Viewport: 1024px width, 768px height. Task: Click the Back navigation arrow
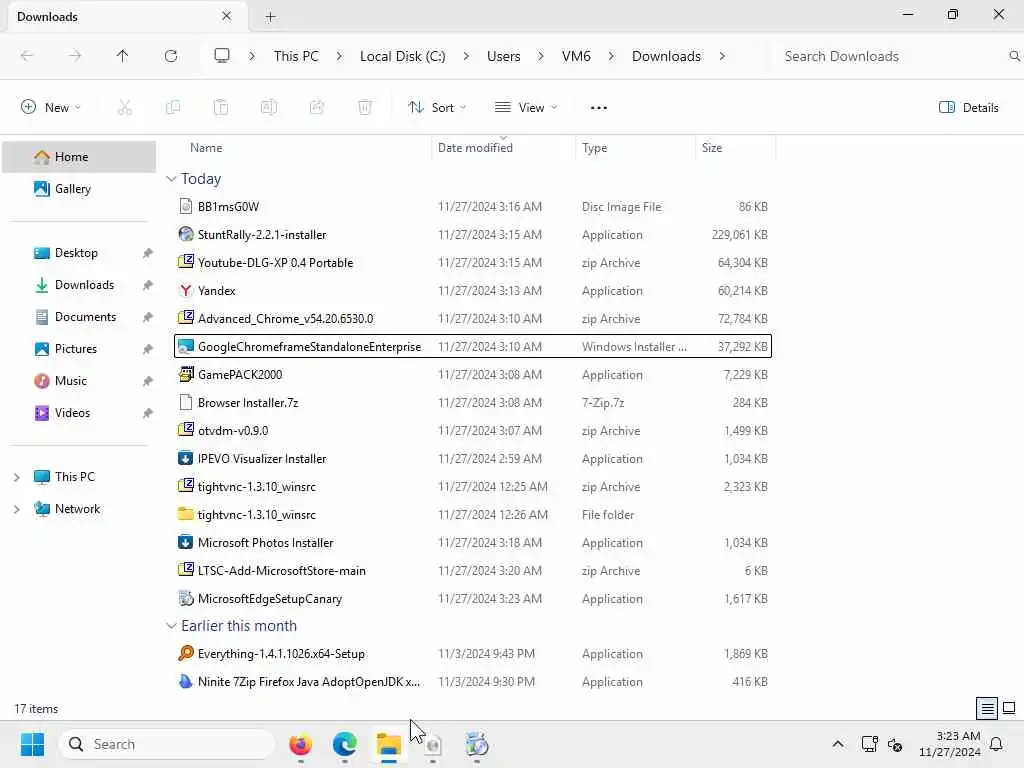pyautogui.click(x=27, y=56)
